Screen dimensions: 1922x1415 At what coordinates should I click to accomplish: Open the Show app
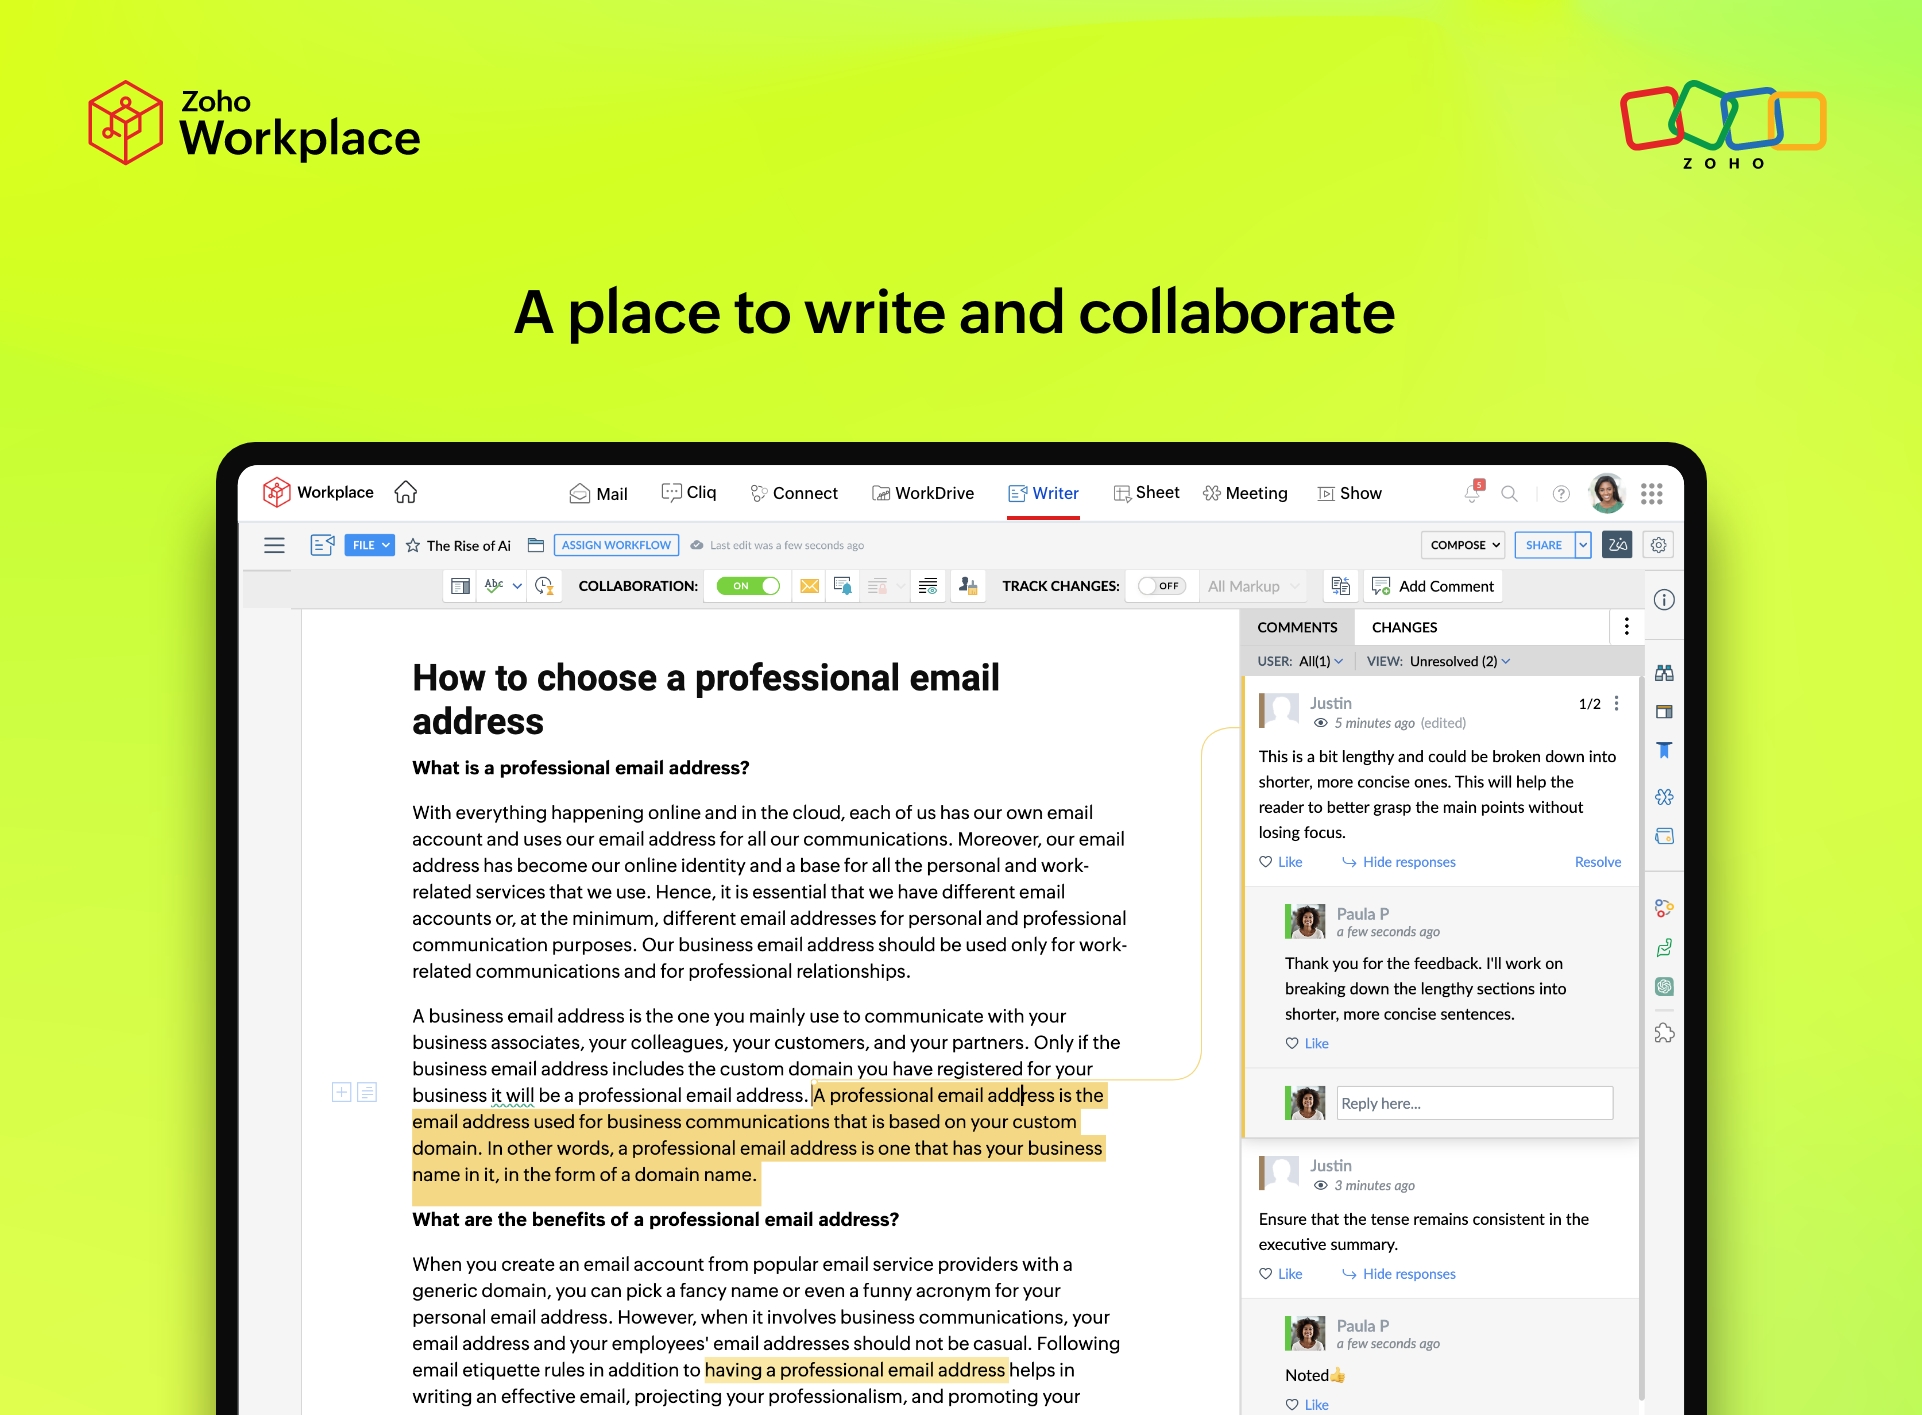point(1349,493)
